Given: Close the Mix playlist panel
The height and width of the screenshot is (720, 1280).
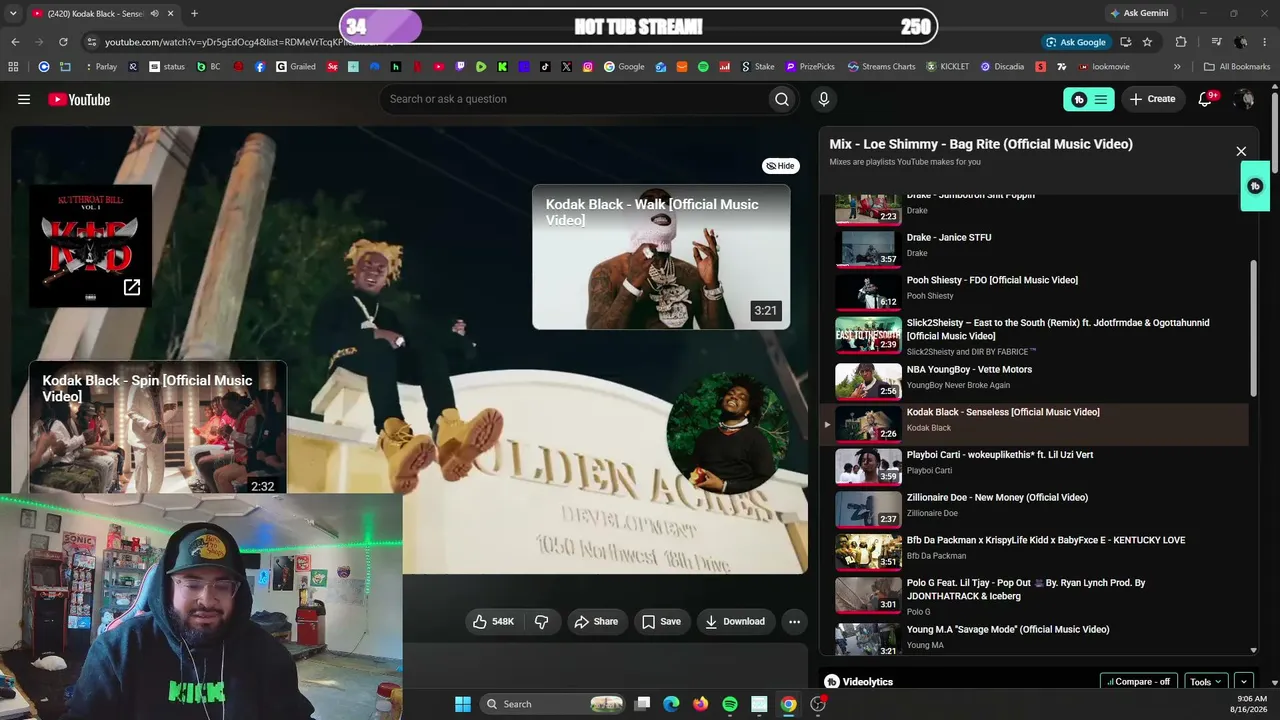Looking at the screenshot, I should click(1241, 151).
